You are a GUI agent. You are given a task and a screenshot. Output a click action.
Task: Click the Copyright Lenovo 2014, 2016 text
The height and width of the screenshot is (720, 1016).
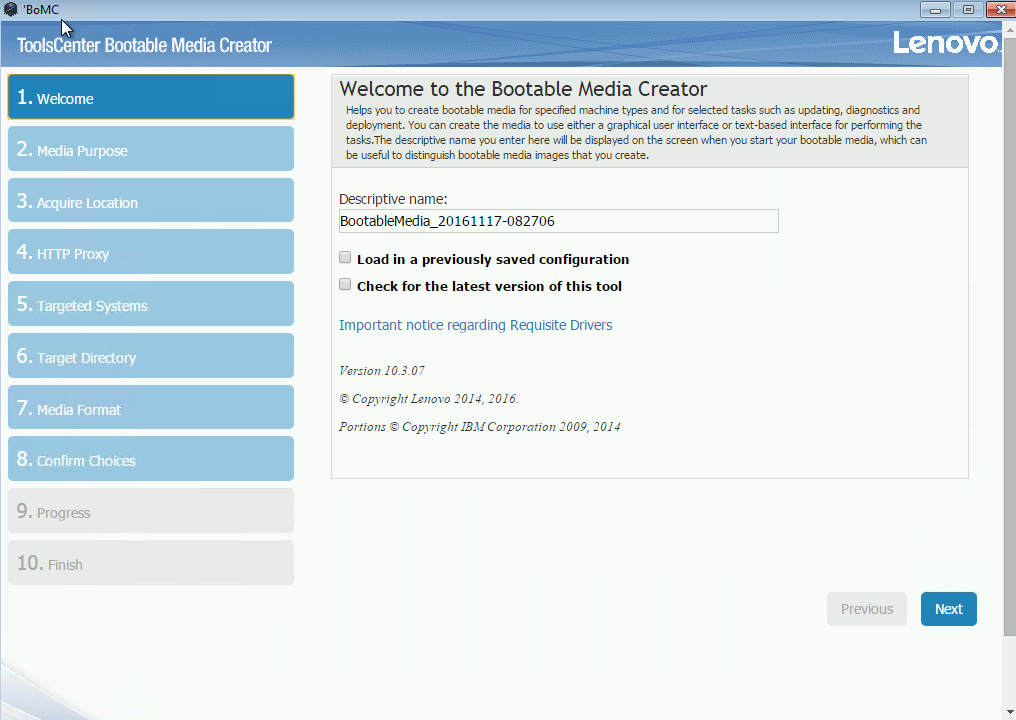[x=428, y=399]
